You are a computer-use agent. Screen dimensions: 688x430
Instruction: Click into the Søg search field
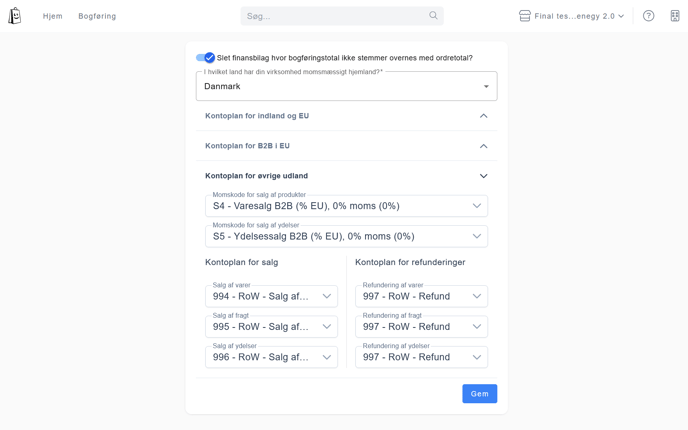335,16
